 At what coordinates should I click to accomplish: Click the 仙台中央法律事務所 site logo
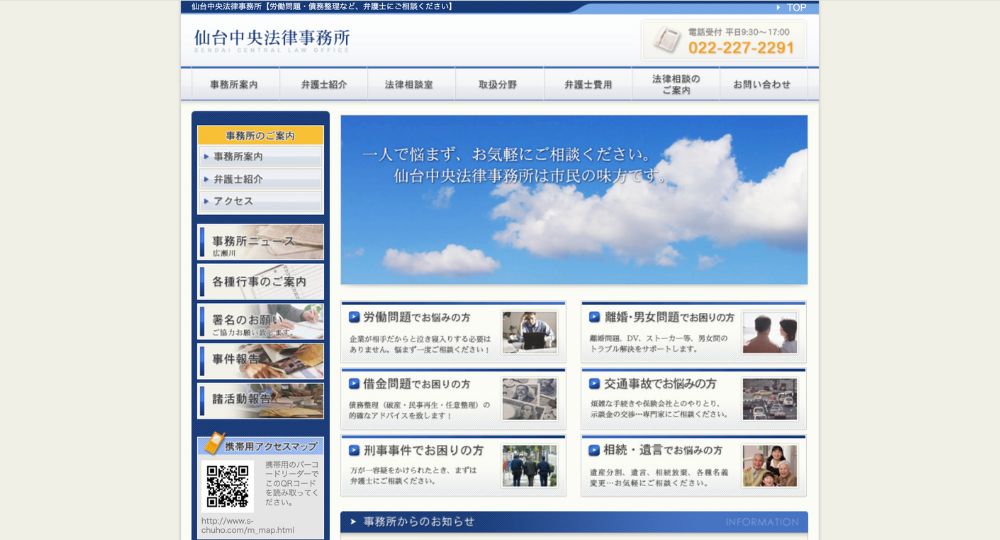pyautogui.click(x=272, y=40)
